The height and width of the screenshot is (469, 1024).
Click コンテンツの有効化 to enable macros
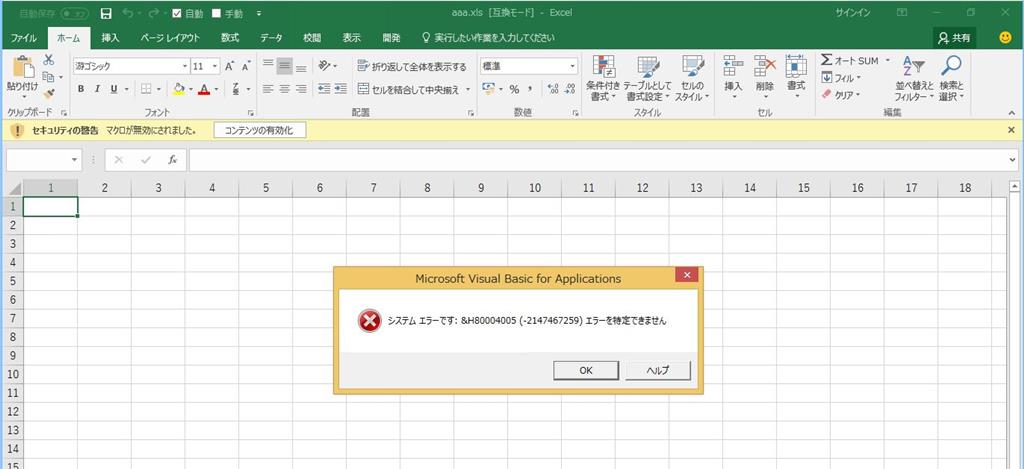[260, 131]
